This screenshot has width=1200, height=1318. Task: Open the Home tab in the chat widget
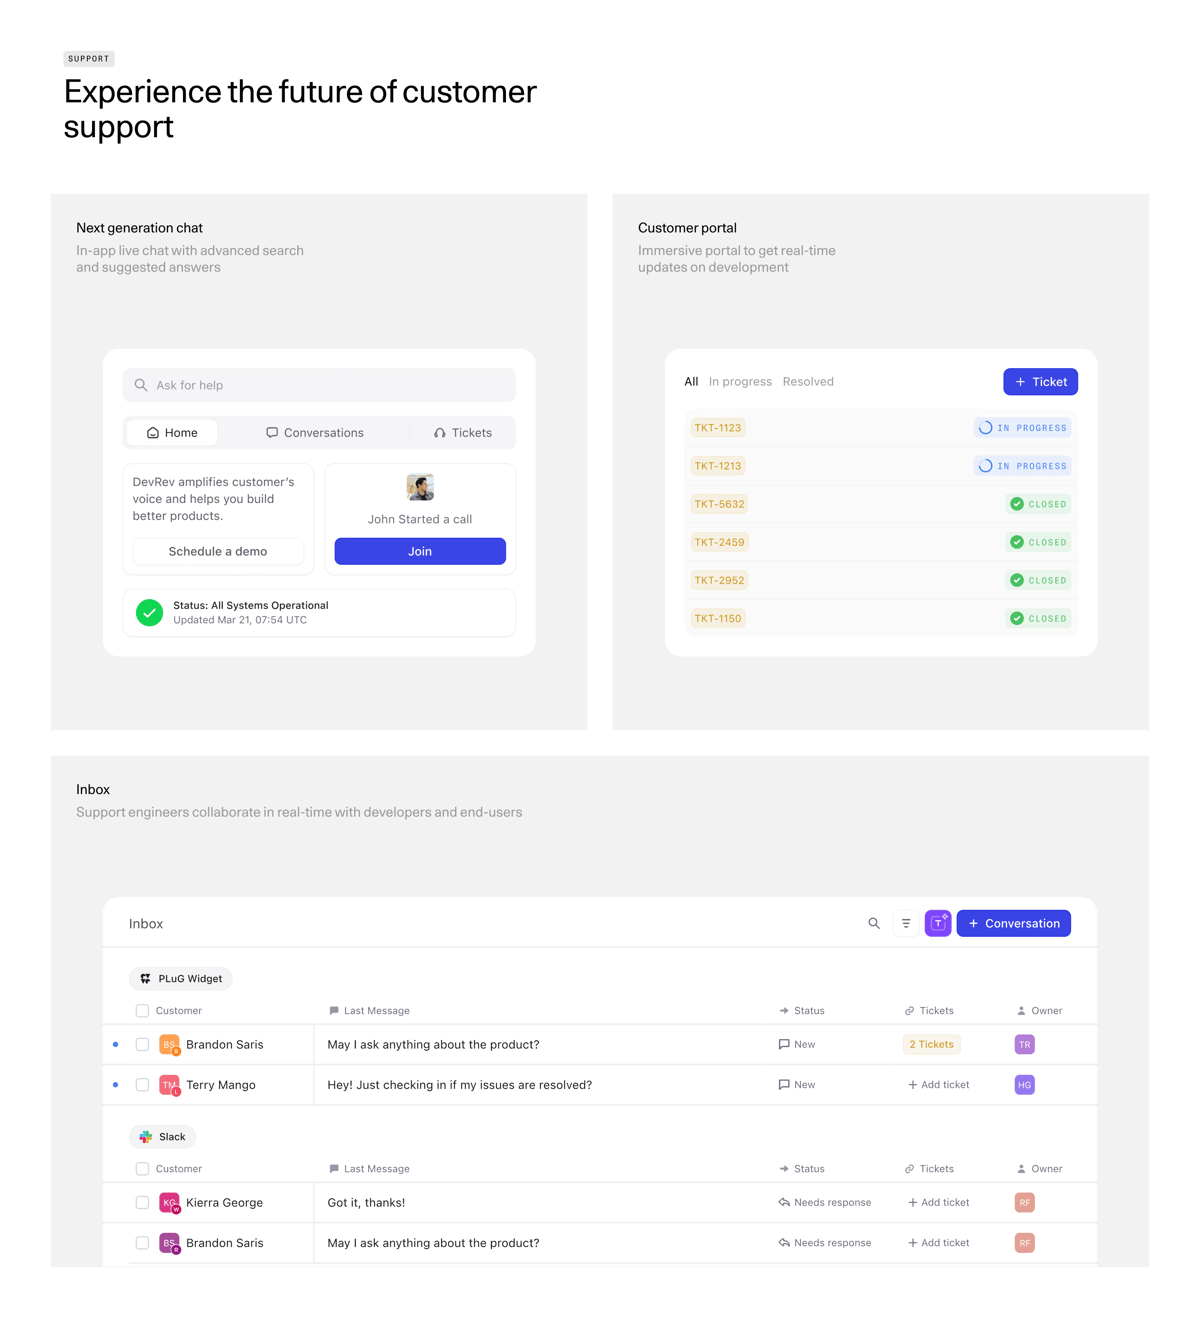tap(171, 432)
